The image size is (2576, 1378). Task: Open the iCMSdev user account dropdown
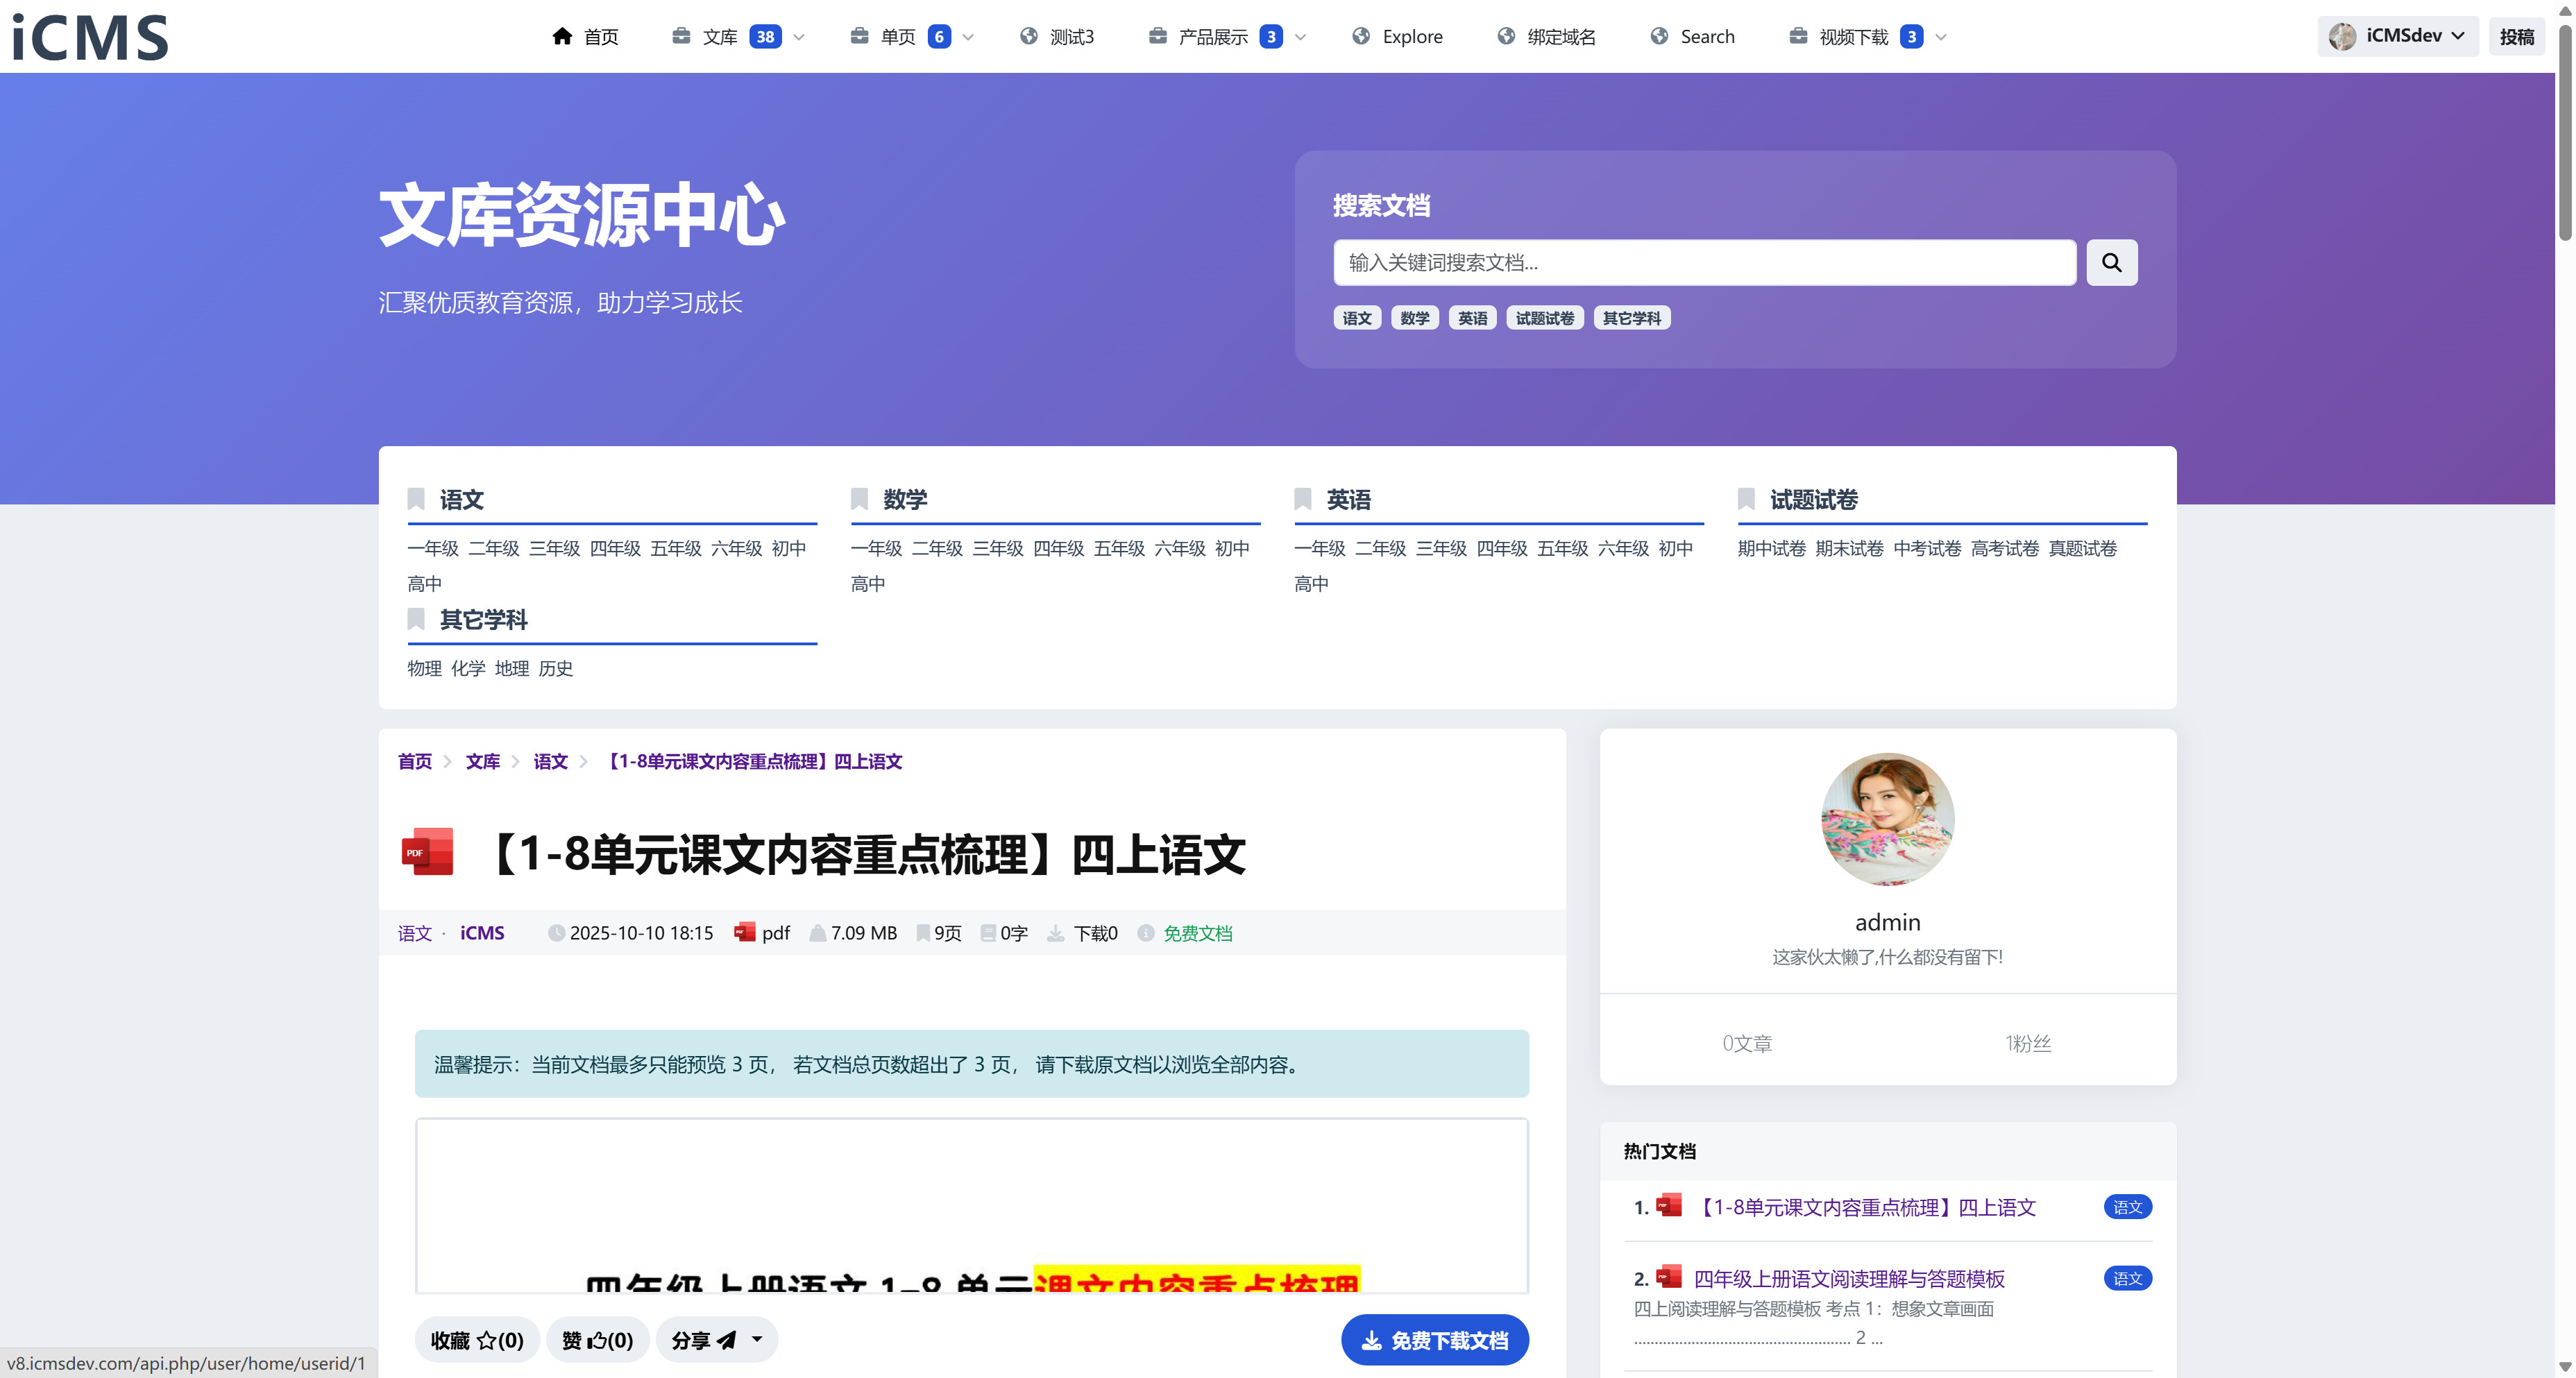pos(2397,36)
